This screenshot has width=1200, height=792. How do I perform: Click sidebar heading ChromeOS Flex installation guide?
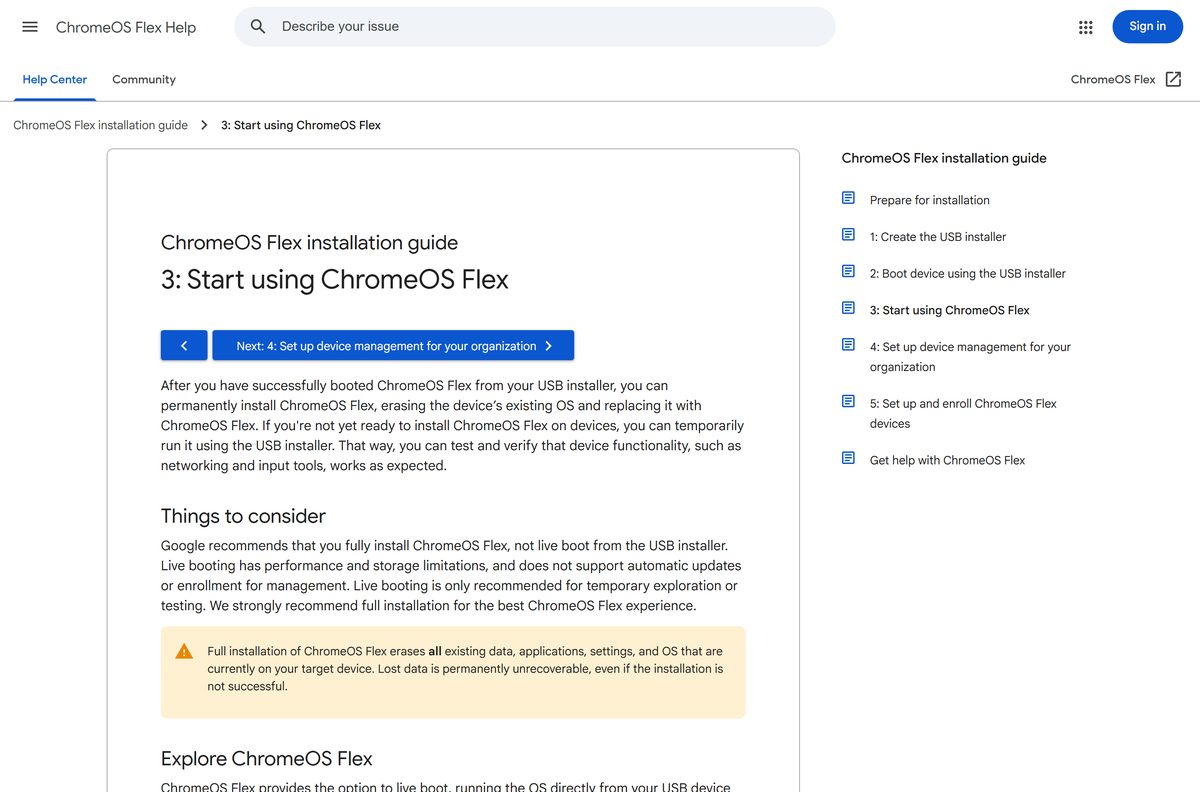coord(944,158)
